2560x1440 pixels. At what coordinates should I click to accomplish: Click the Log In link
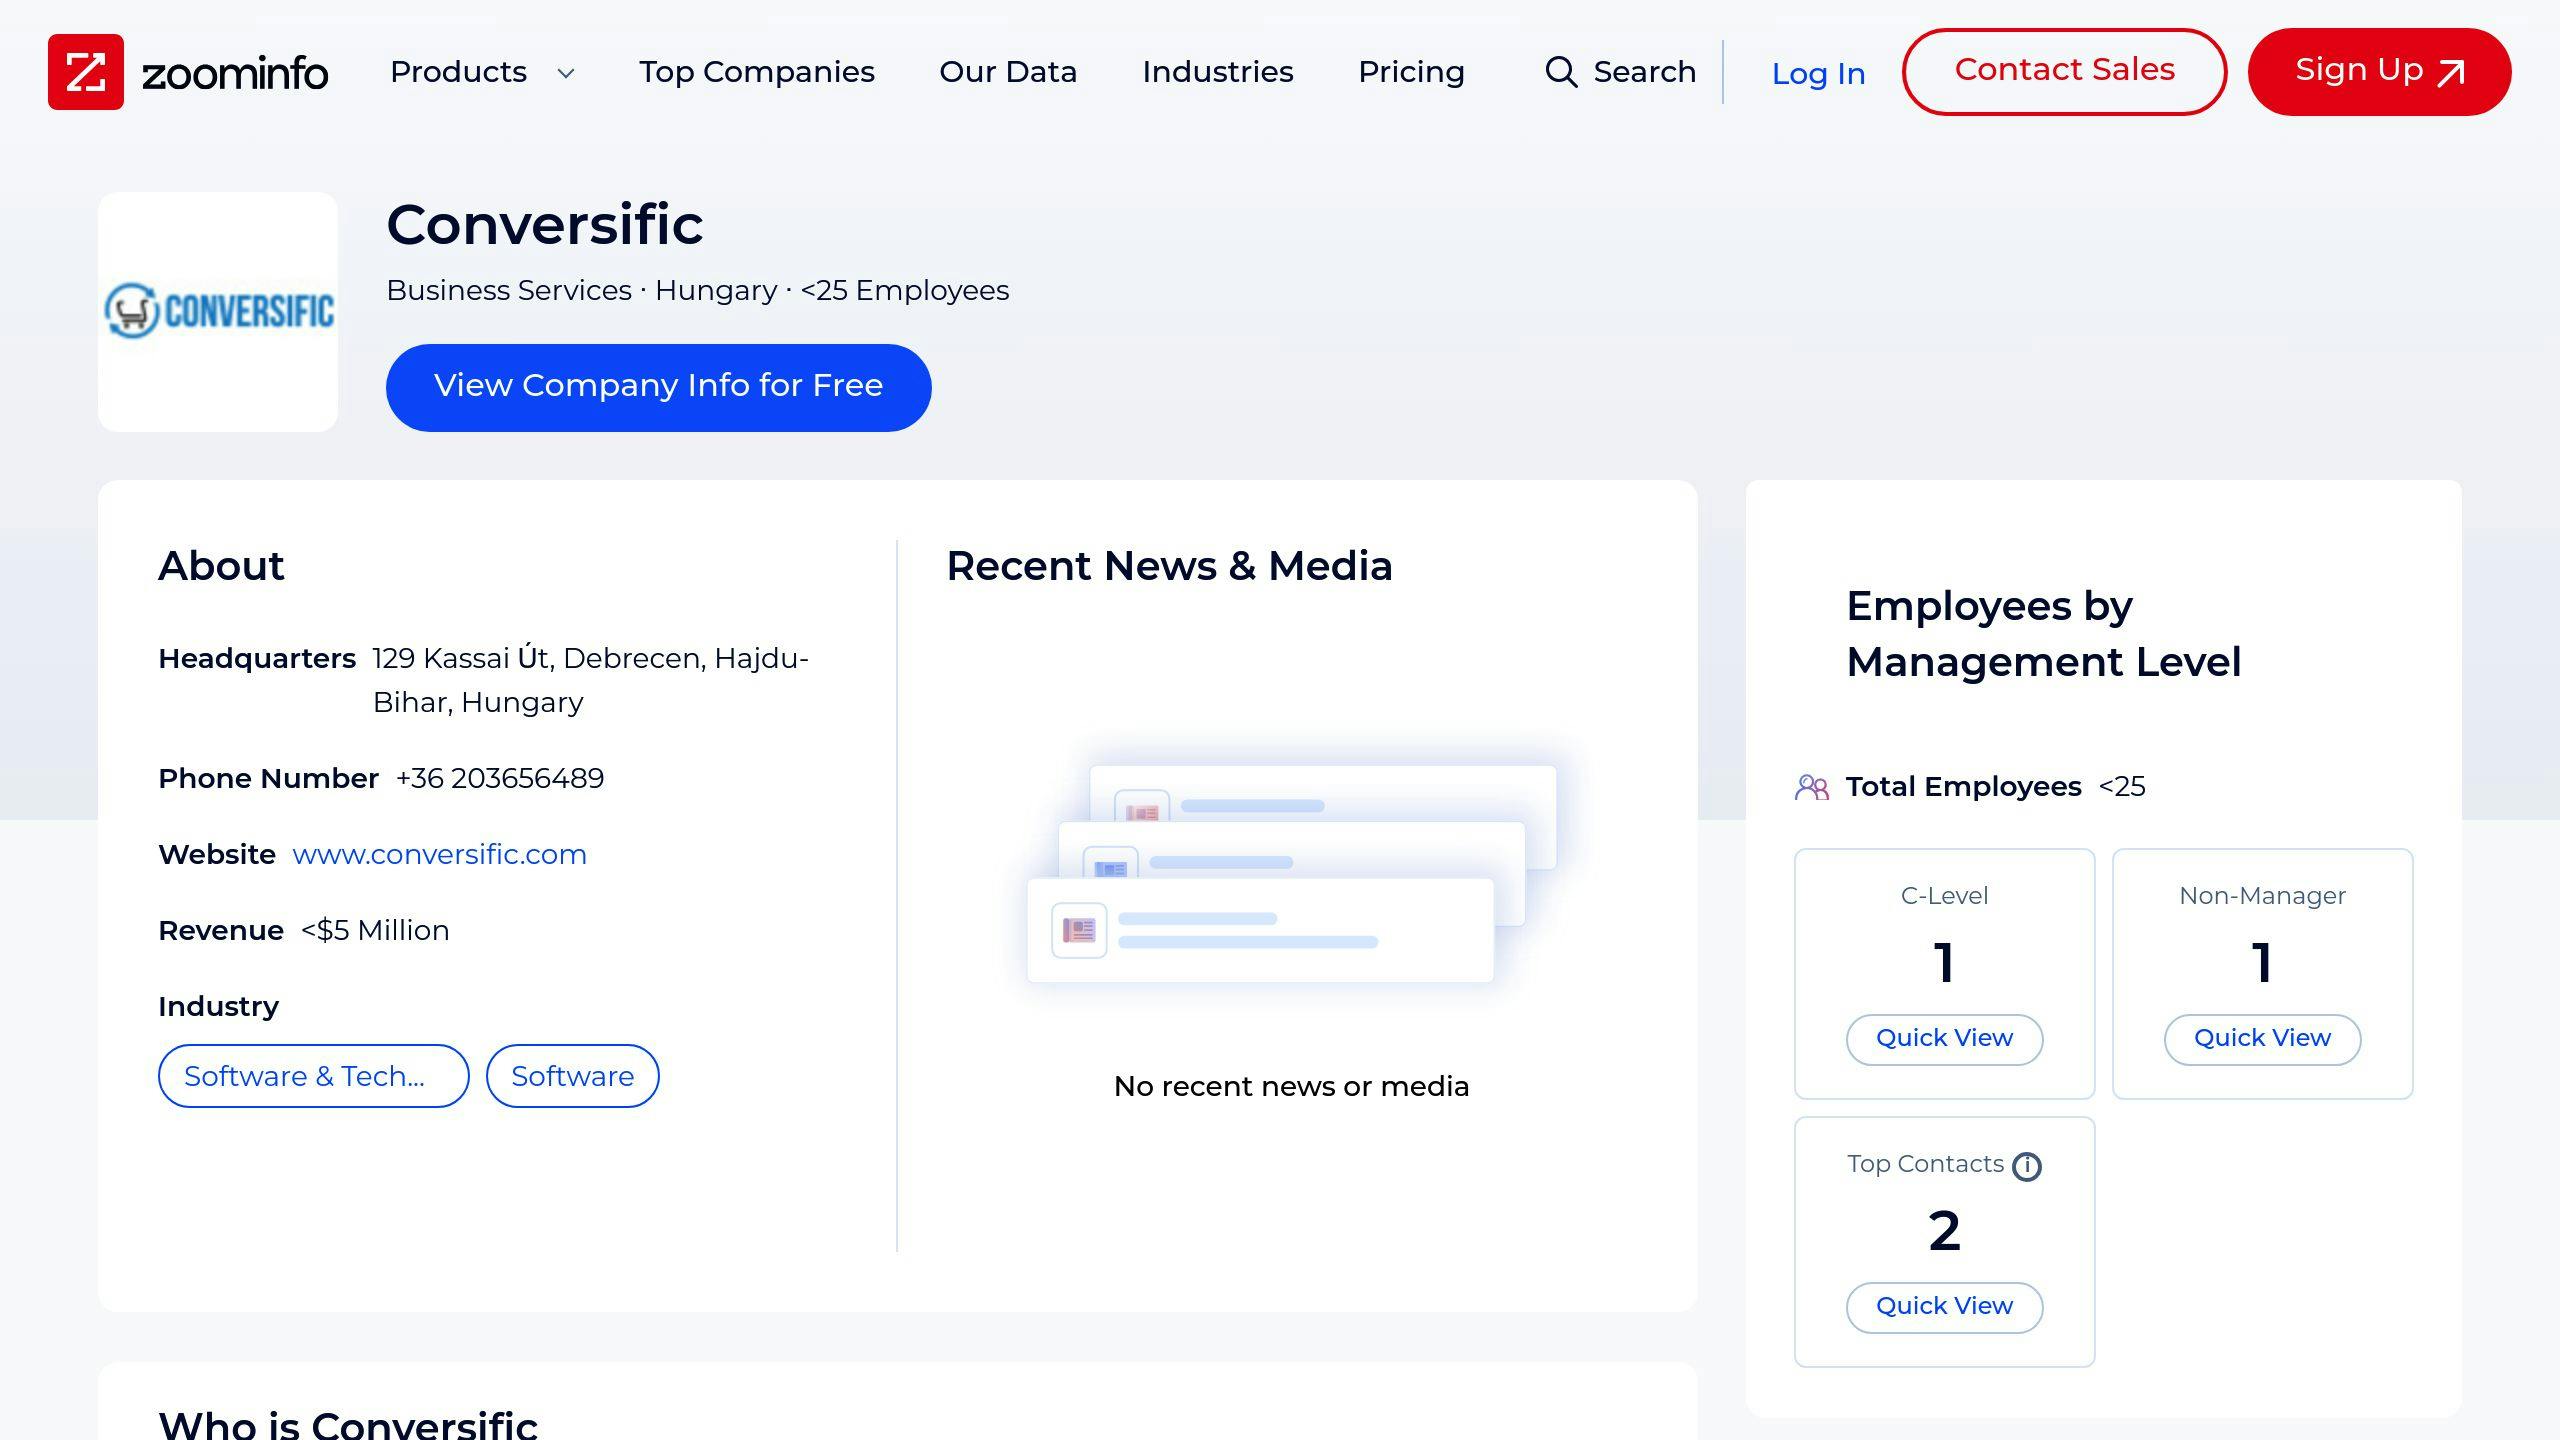(1818, 74)
